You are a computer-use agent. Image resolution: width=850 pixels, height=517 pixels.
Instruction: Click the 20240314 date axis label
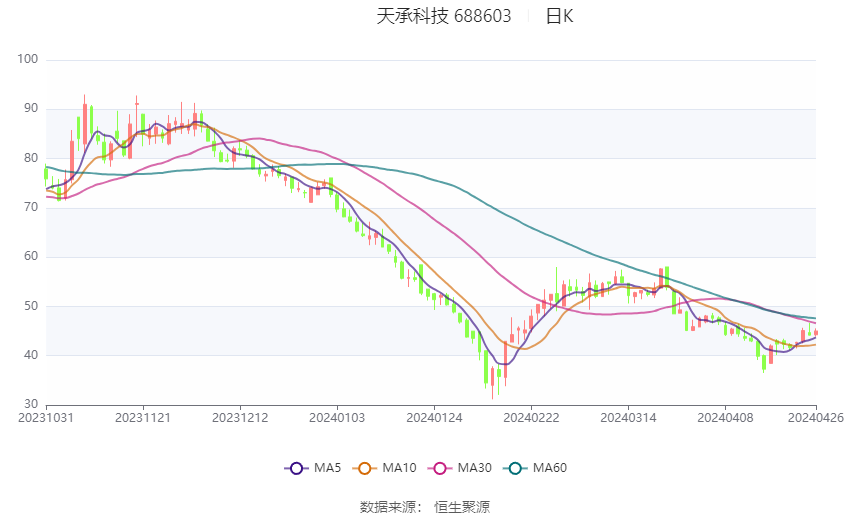pos(628,418)
